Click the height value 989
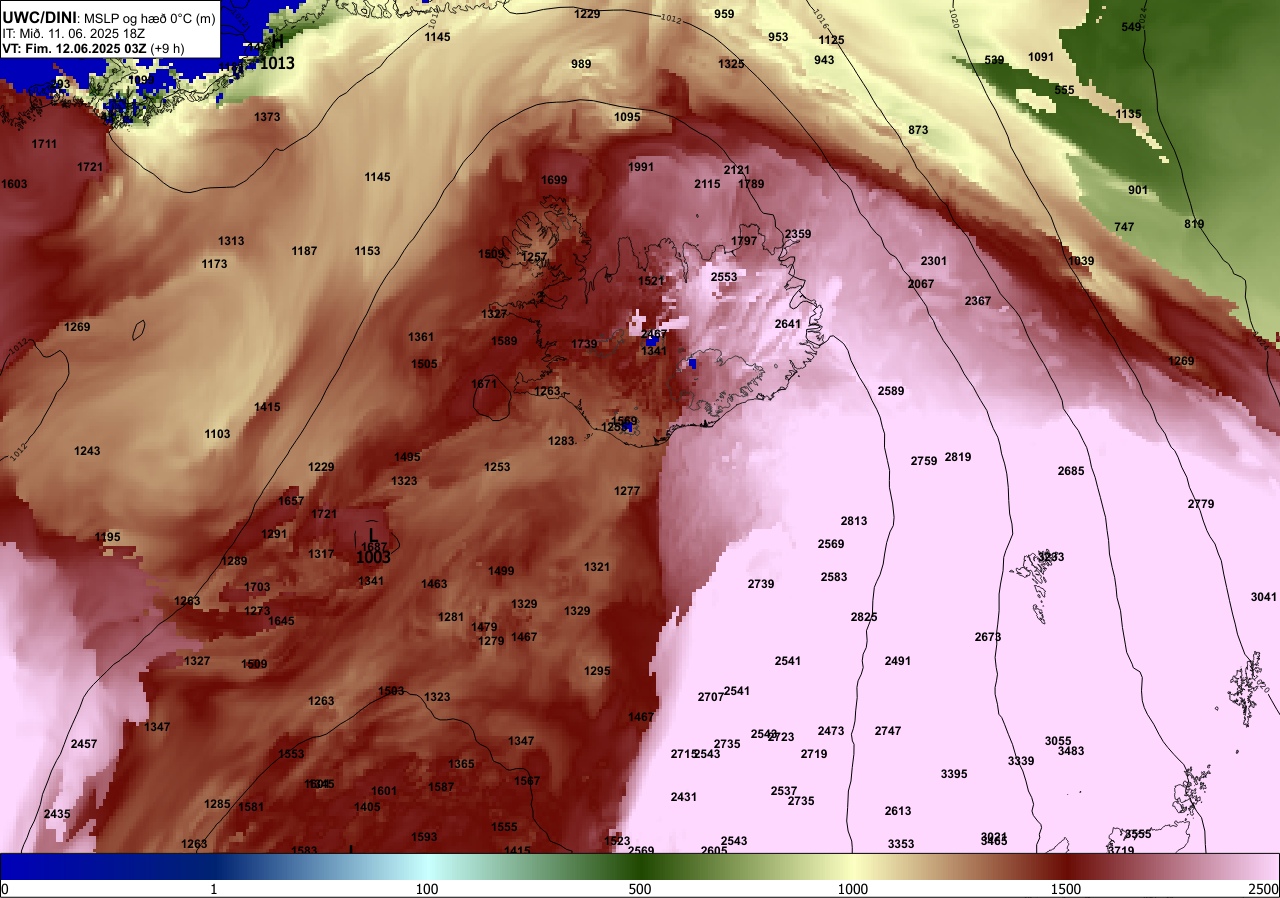This screenshot has width=1280, height=898. [x=581, y=64]
